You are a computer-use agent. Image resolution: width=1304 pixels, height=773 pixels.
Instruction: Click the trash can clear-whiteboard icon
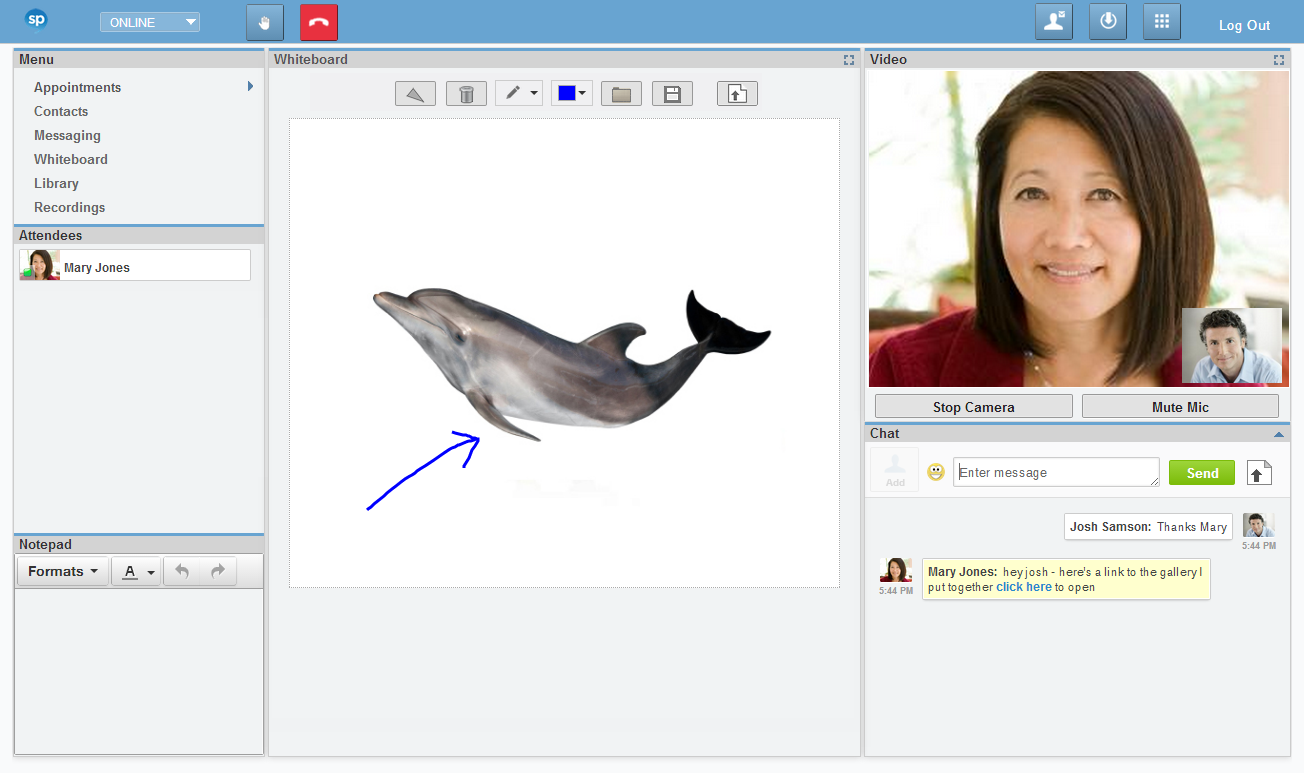click(x=466, y=94)
